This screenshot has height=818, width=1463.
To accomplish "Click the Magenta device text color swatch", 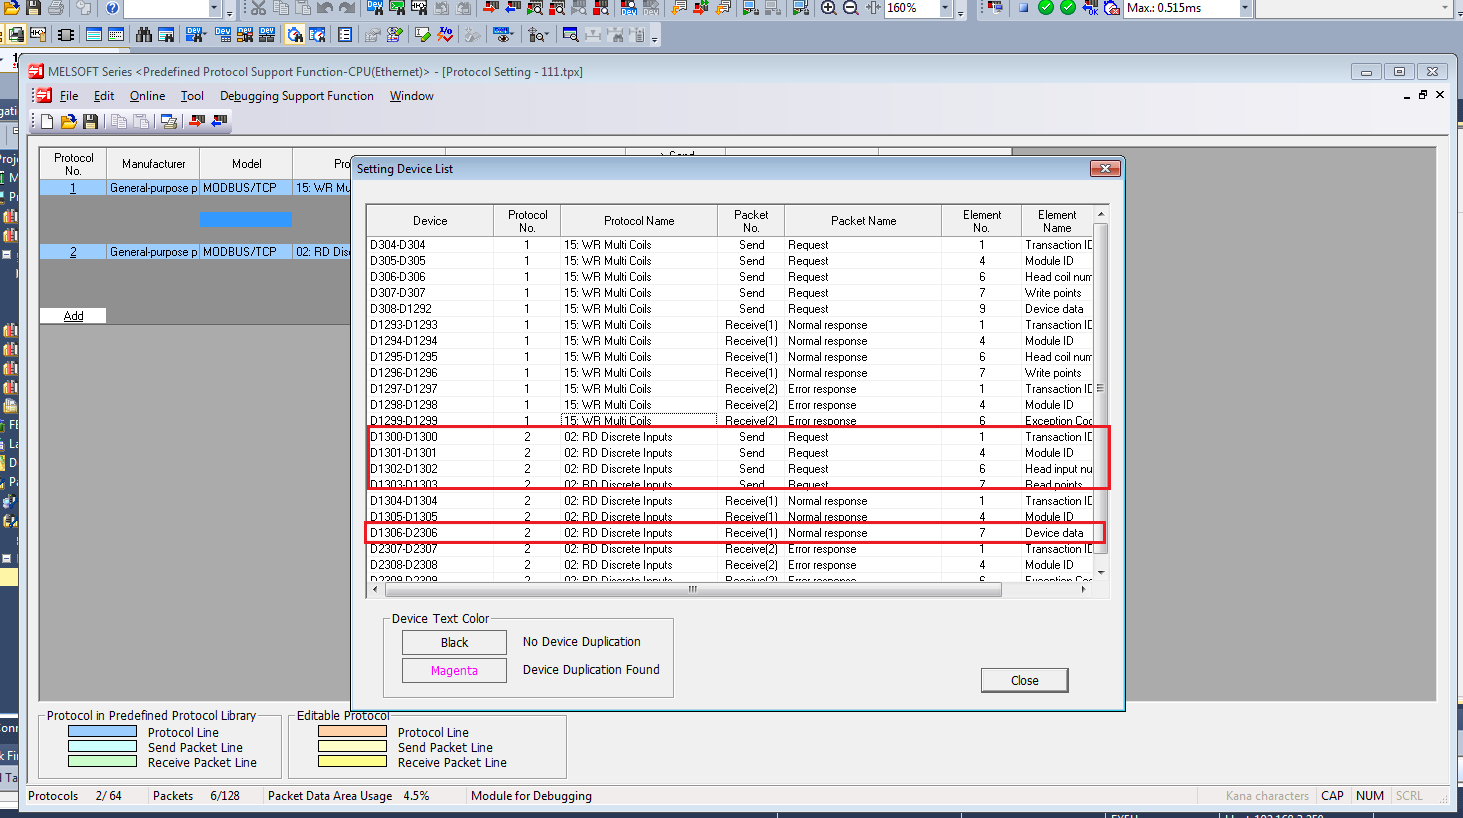I will [454, 670].
